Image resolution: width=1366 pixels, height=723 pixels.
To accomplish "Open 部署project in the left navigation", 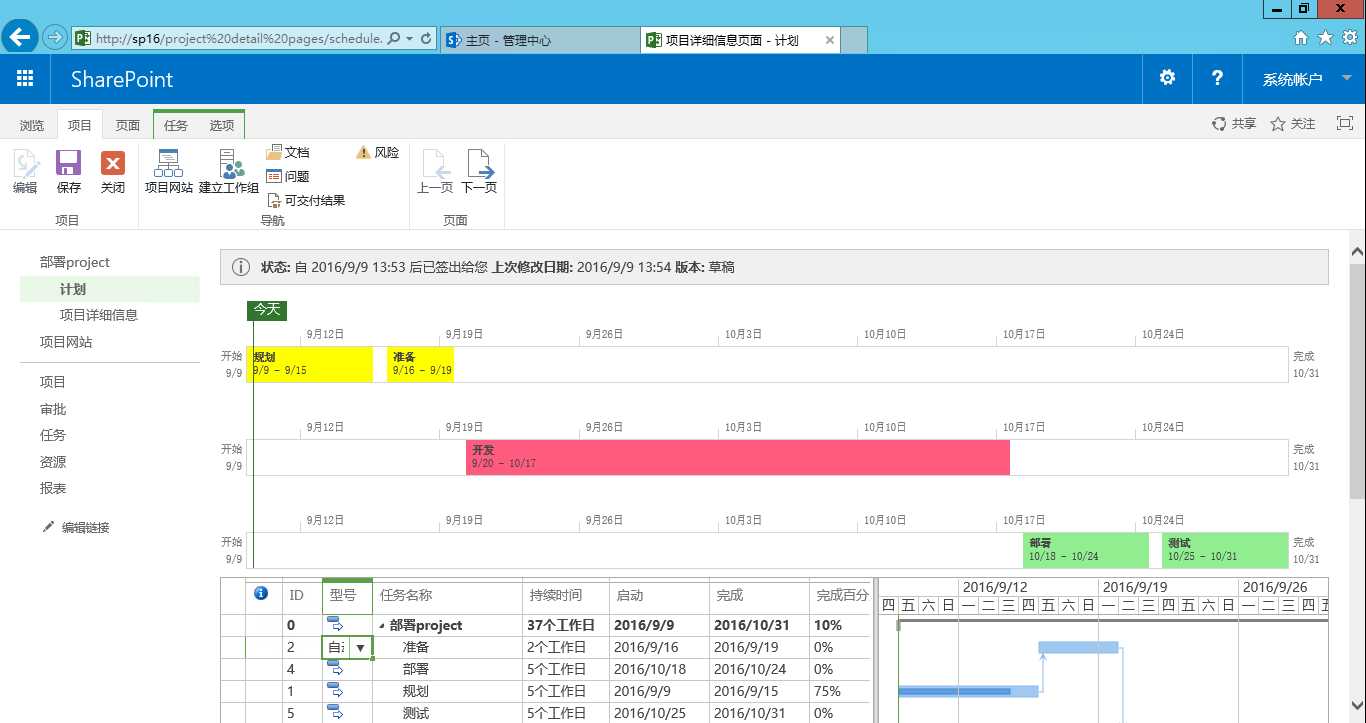I will point(75,262).
